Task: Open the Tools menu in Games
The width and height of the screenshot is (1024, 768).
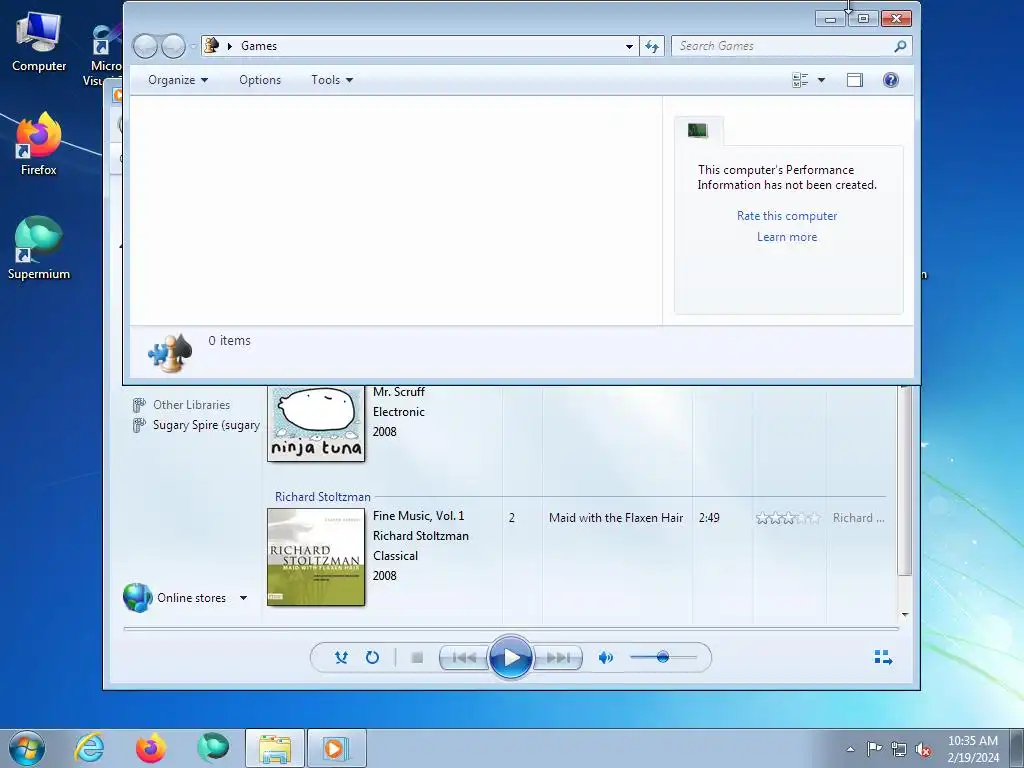Action: point(332,80)
